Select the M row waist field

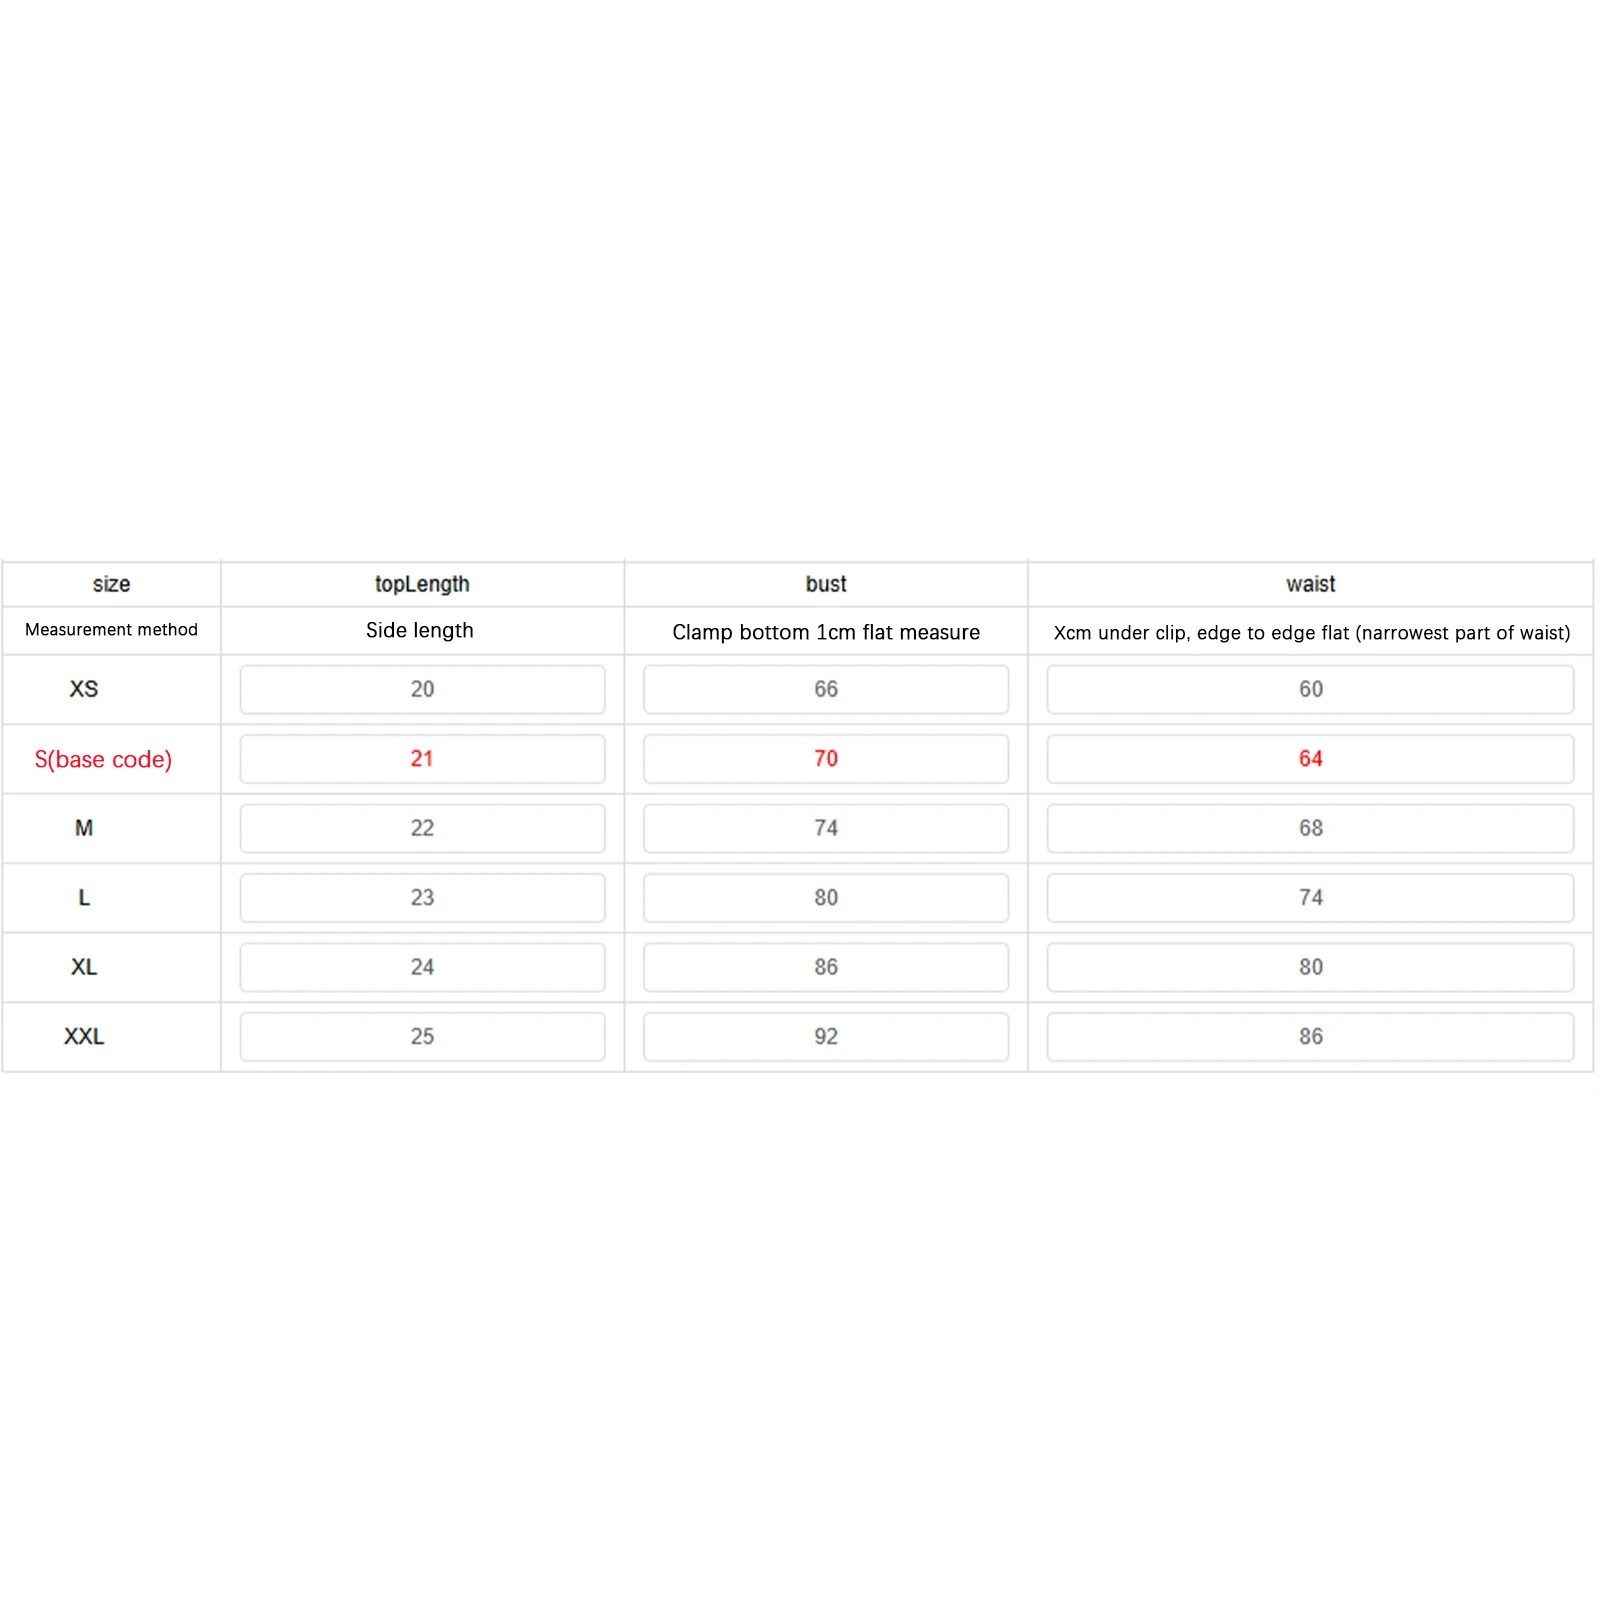1310,828
